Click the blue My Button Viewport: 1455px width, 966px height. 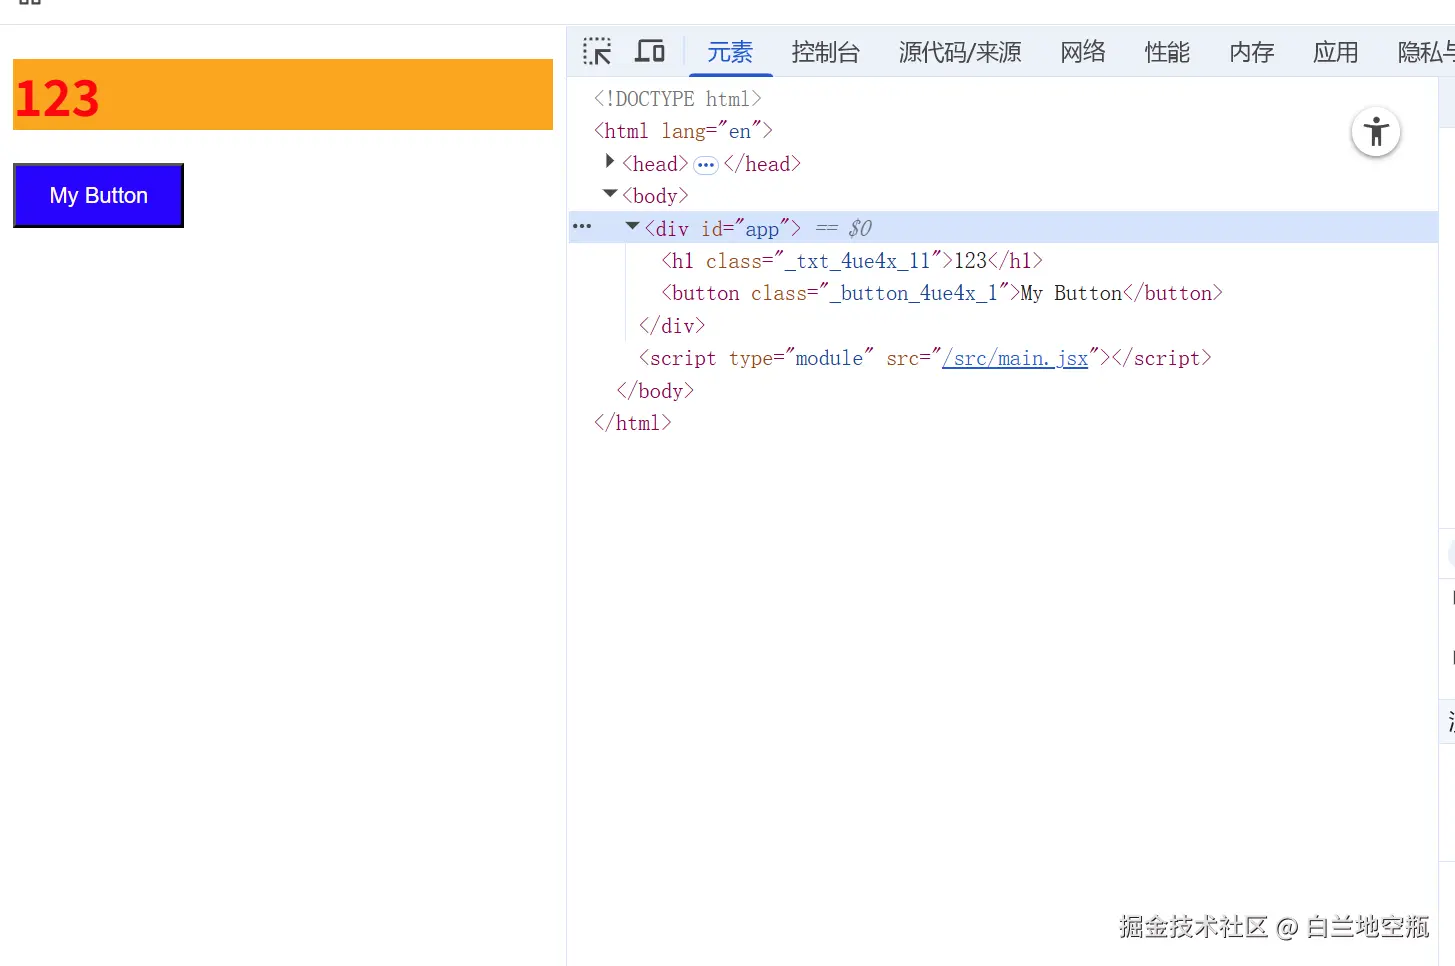(98, 195)
